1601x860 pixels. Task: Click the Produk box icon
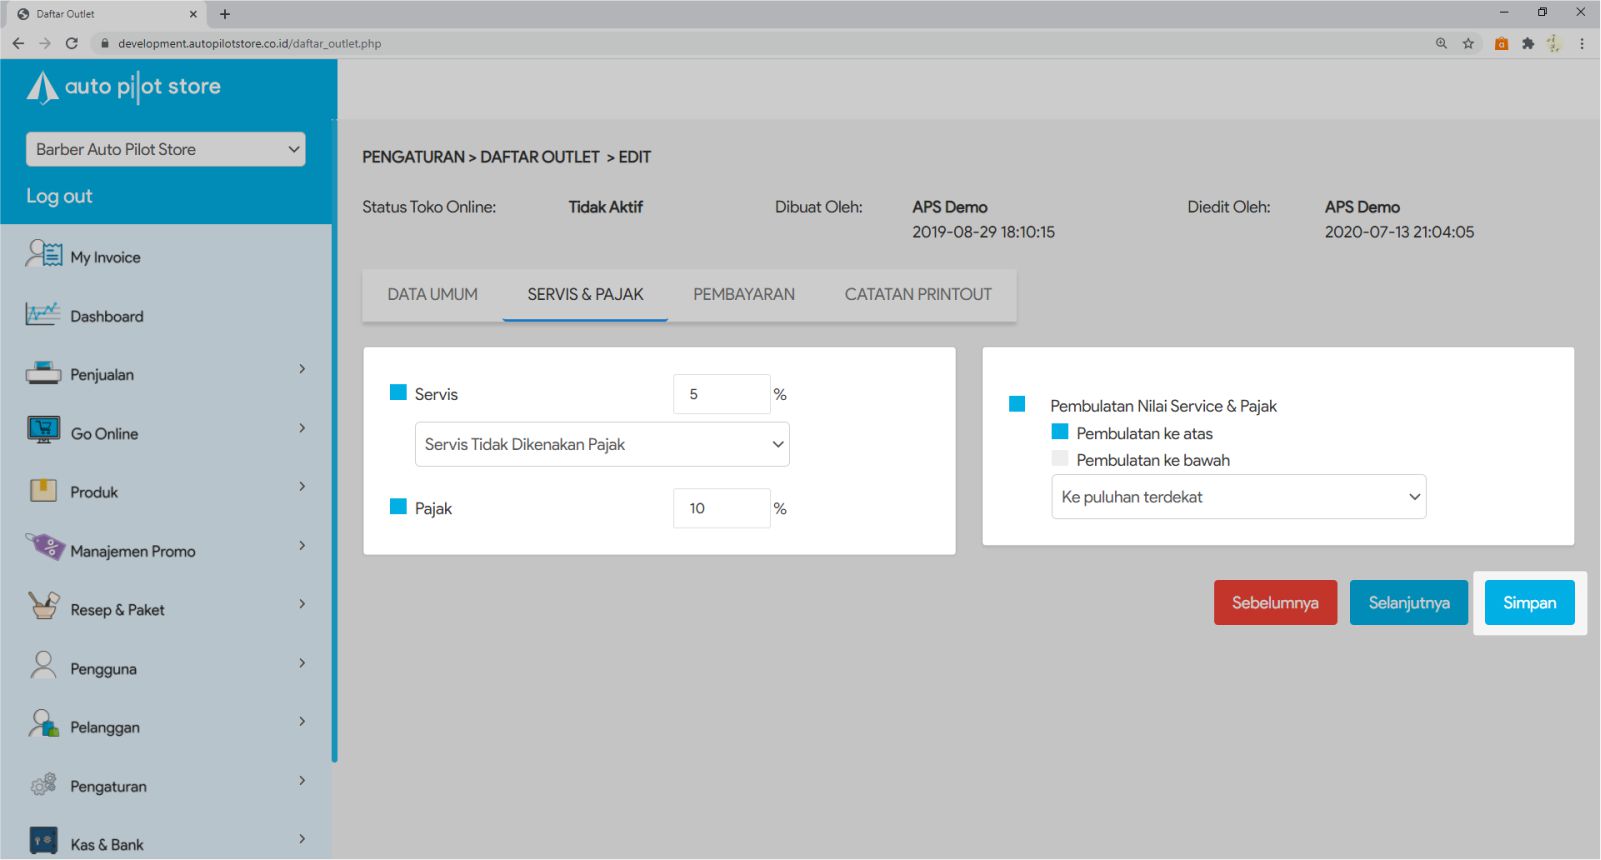[43, 490]
